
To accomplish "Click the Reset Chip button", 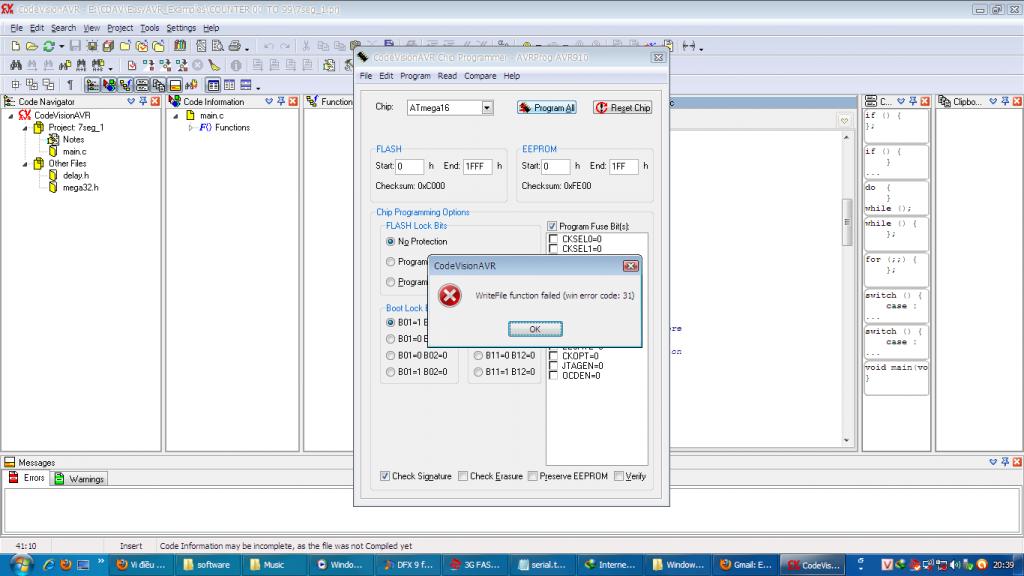I will 623,108.
